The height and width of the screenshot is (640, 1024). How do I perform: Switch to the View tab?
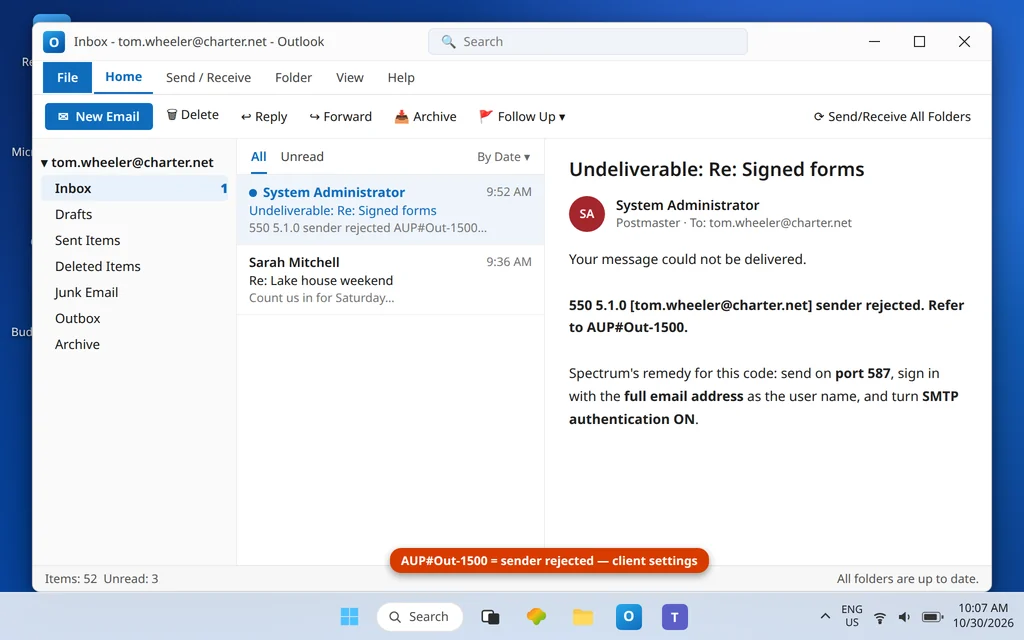[x=349, y=77]
